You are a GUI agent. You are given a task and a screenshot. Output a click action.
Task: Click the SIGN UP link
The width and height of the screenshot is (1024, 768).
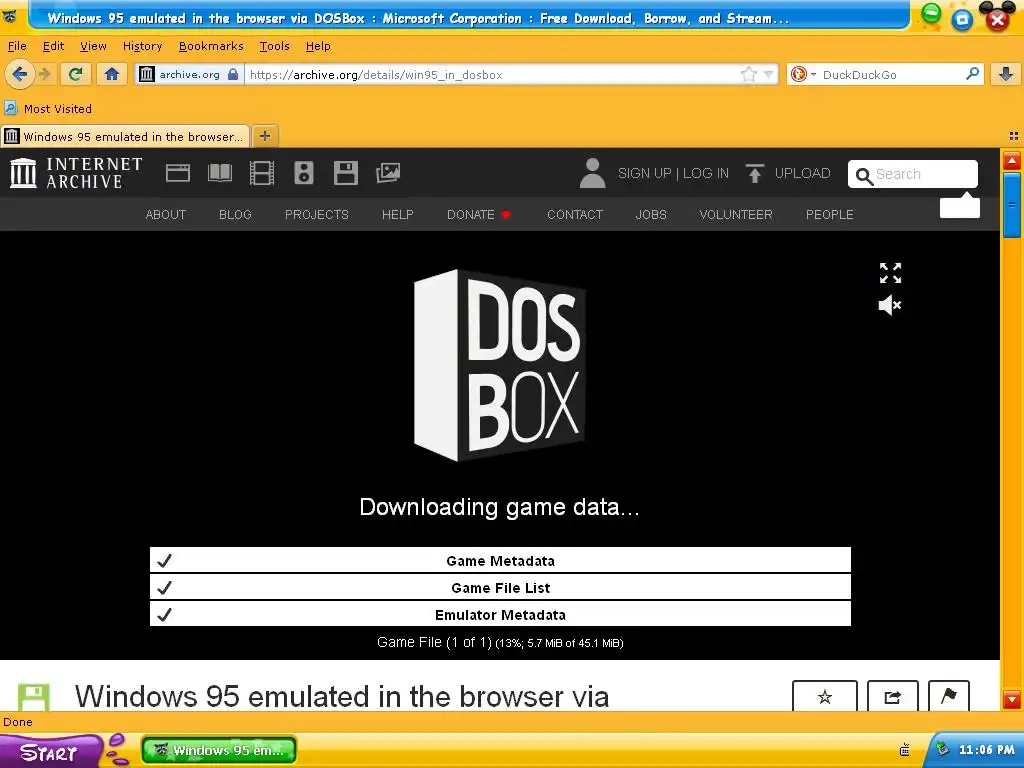tap(645, 173)
